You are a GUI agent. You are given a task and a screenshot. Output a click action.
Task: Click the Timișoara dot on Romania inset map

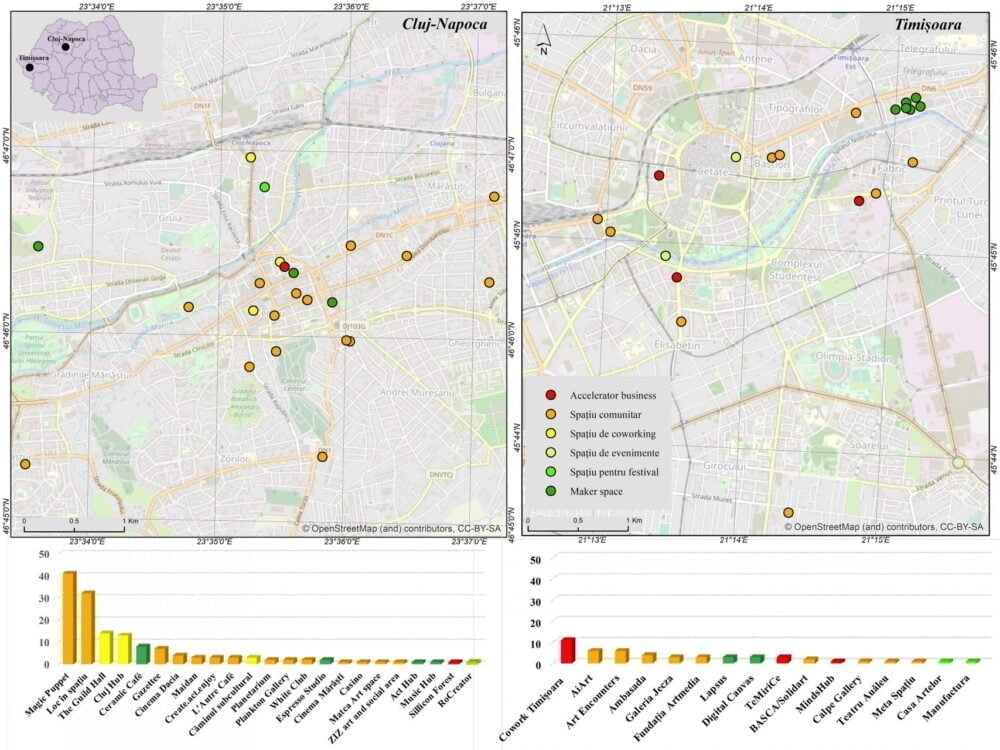pyautogui.click(x=29, y=68)
